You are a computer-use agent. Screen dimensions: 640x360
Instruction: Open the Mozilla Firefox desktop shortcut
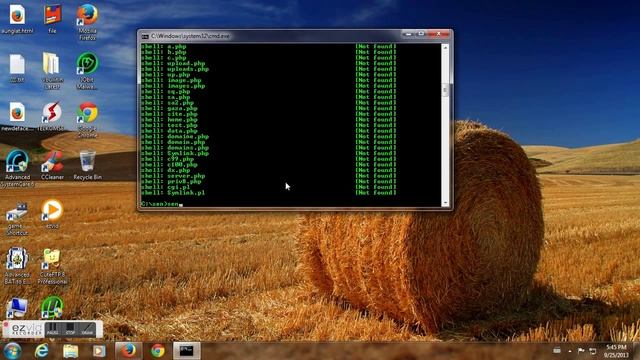pyautogui.click(x=87, y=22)
